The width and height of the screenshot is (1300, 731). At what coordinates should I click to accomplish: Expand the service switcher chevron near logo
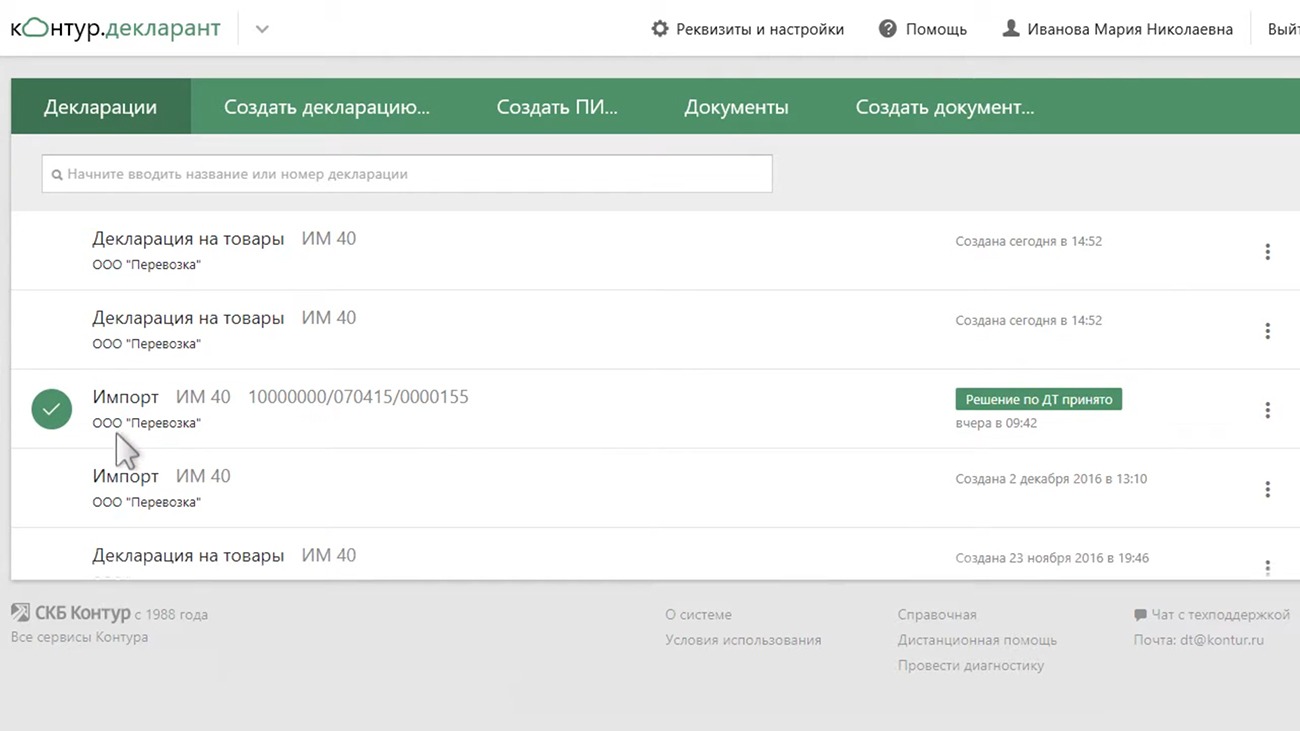coord(262,29)
